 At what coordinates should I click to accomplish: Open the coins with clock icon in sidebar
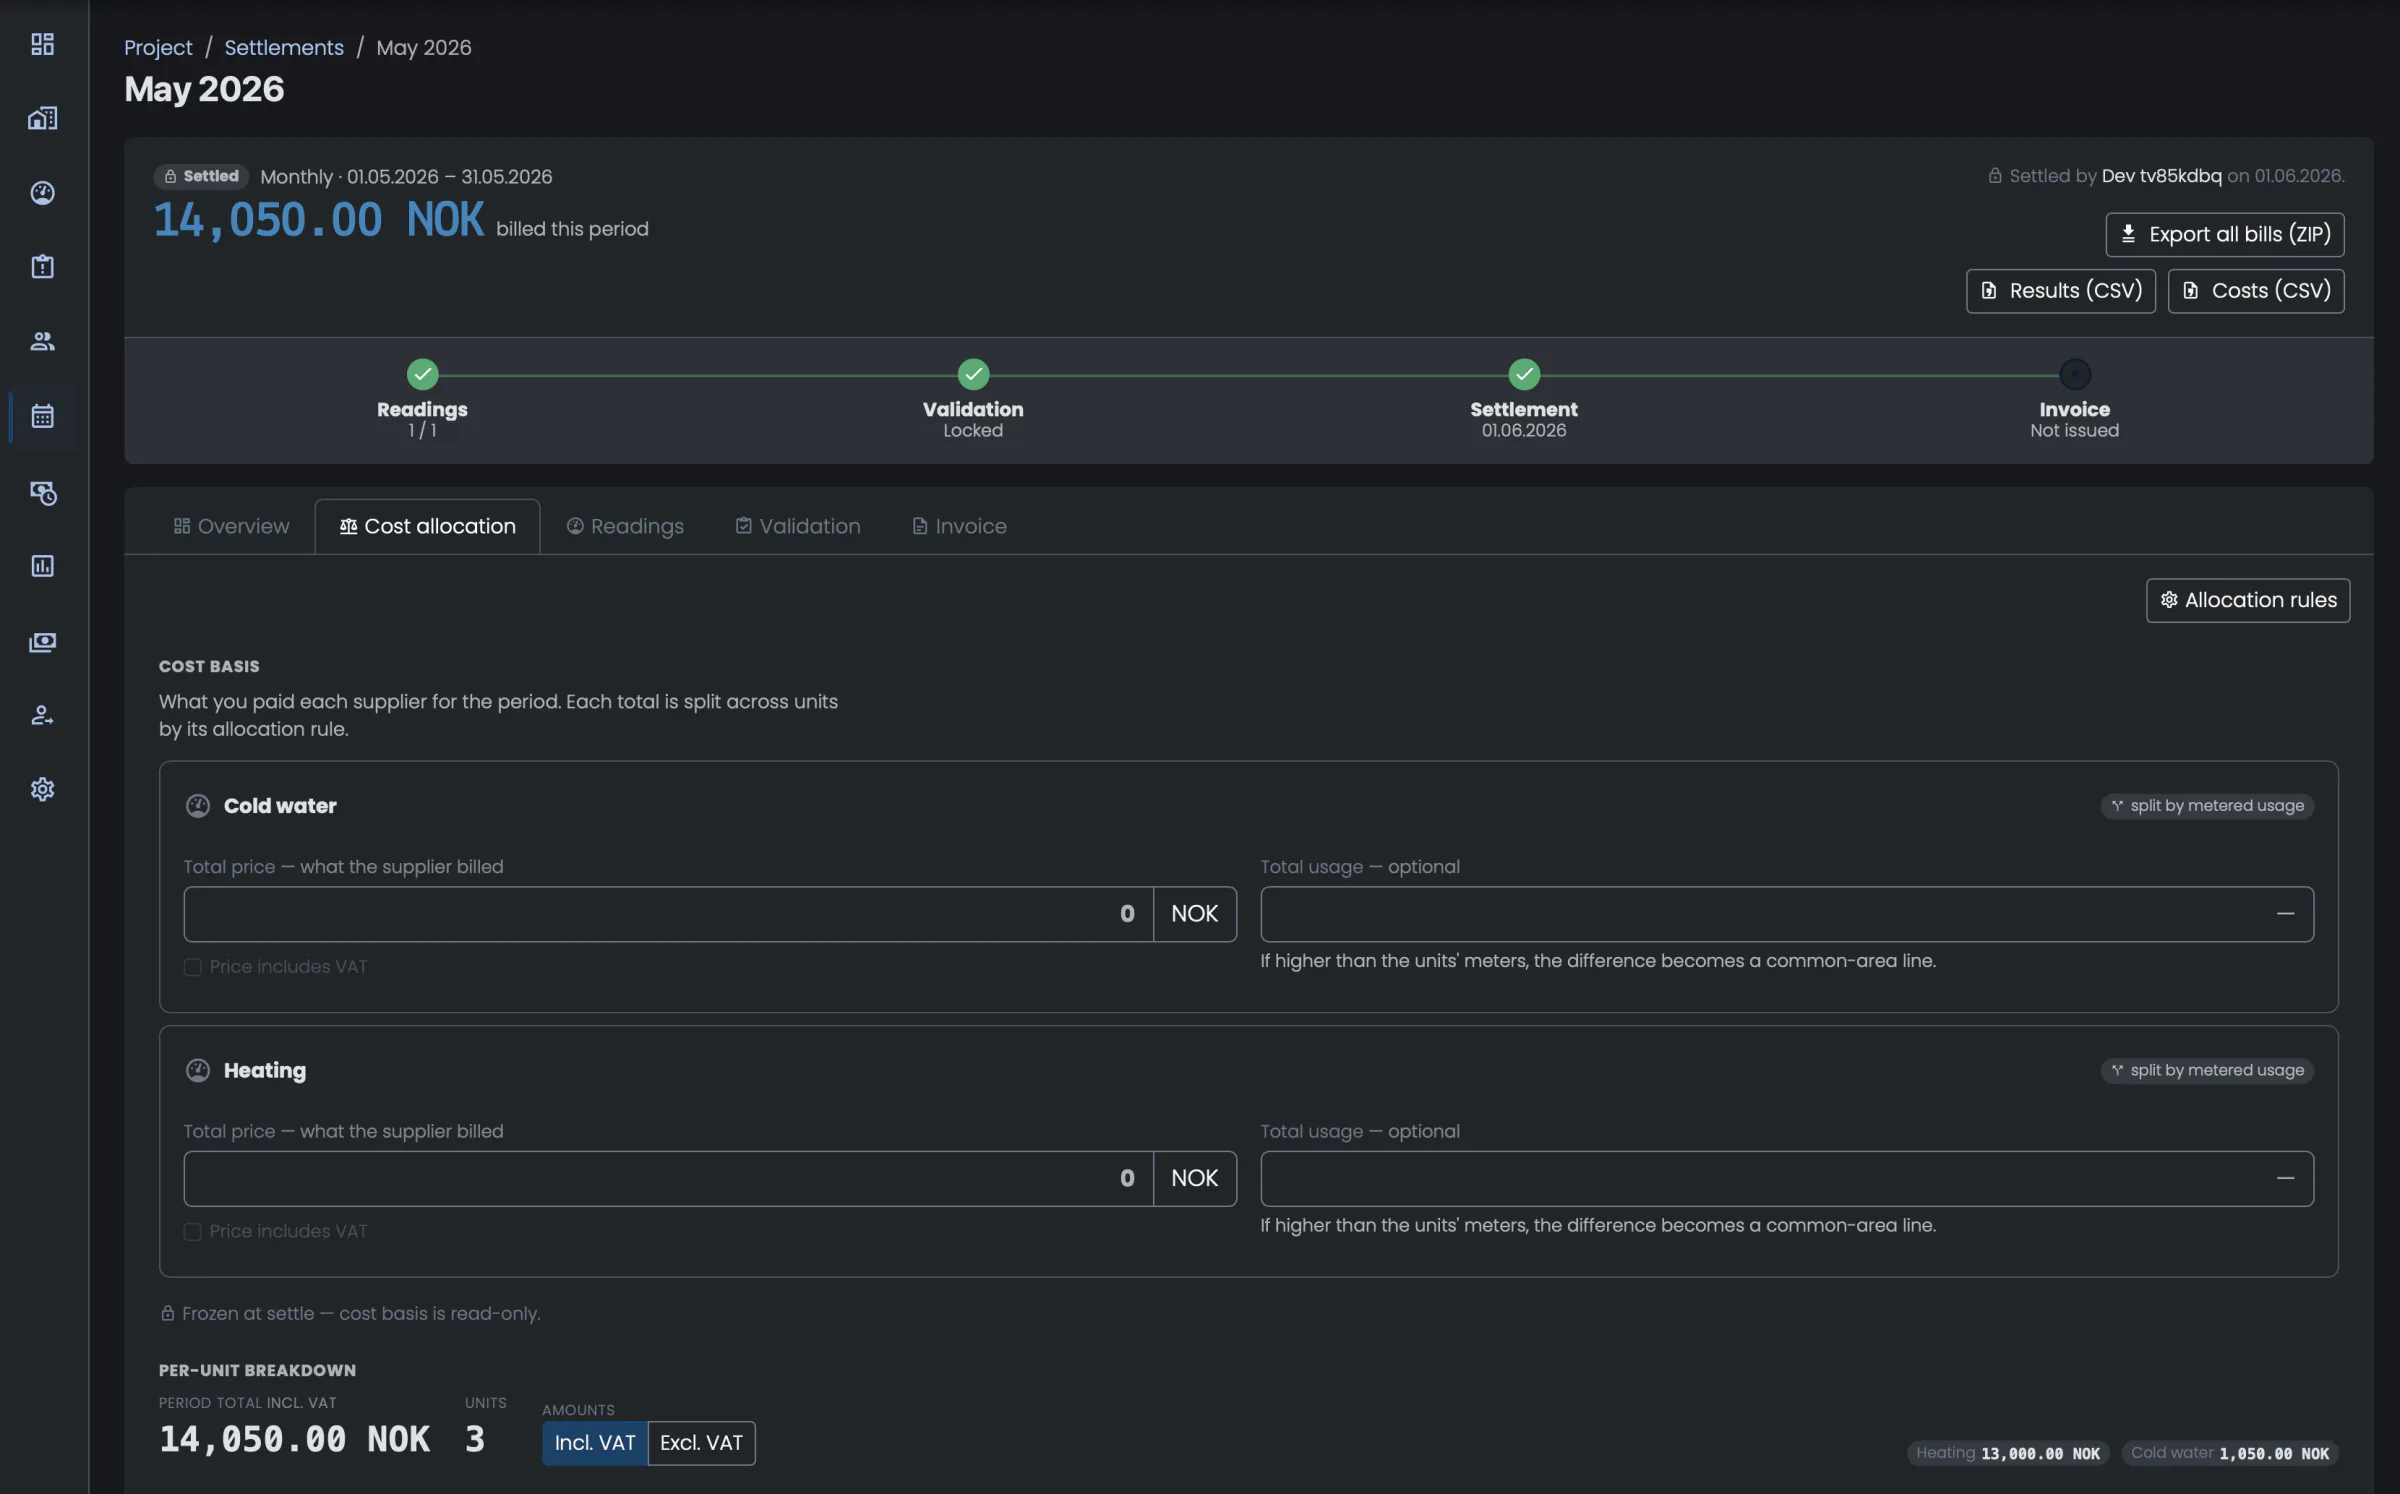(42, 492)
